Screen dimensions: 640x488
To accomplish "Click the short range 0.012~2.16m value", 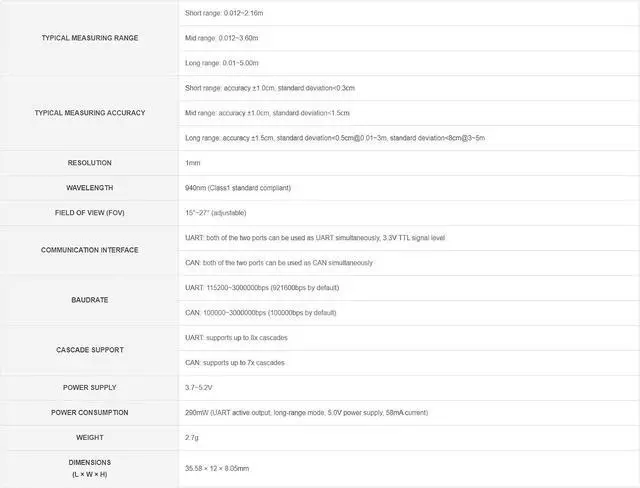I will pyautogui.click(x=224, y=13).
